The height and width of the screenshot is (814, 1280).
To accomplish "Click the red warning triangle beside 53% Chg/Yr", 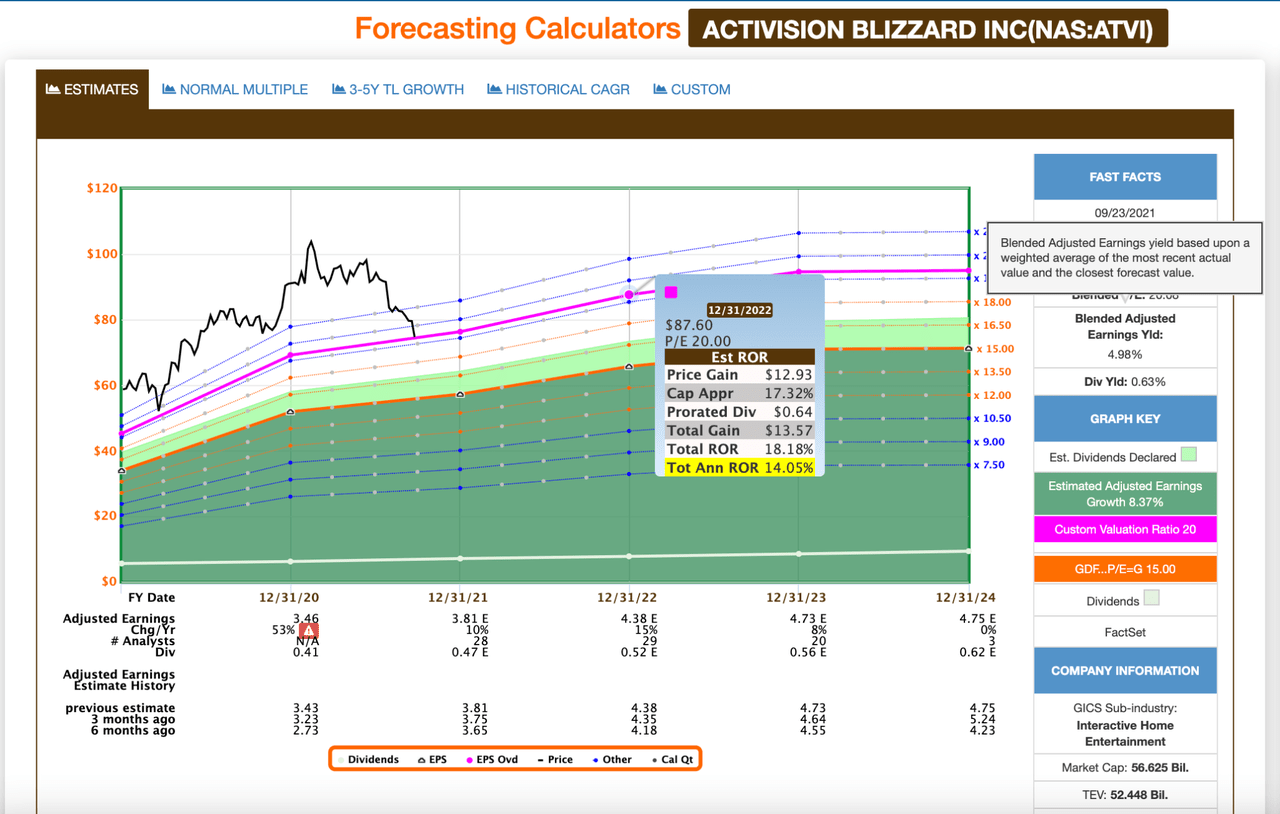I will [308, 629].
